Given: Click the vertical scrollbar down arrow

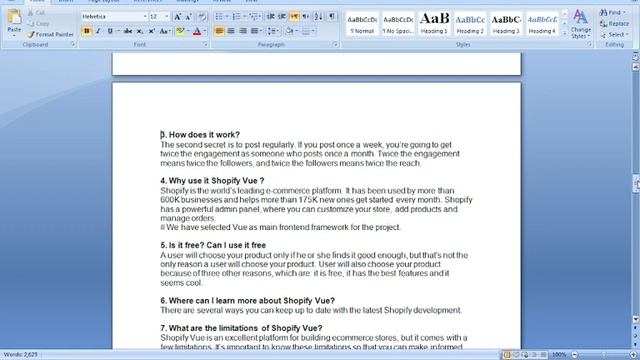Looking at the screenshot, I should point(636,320).
